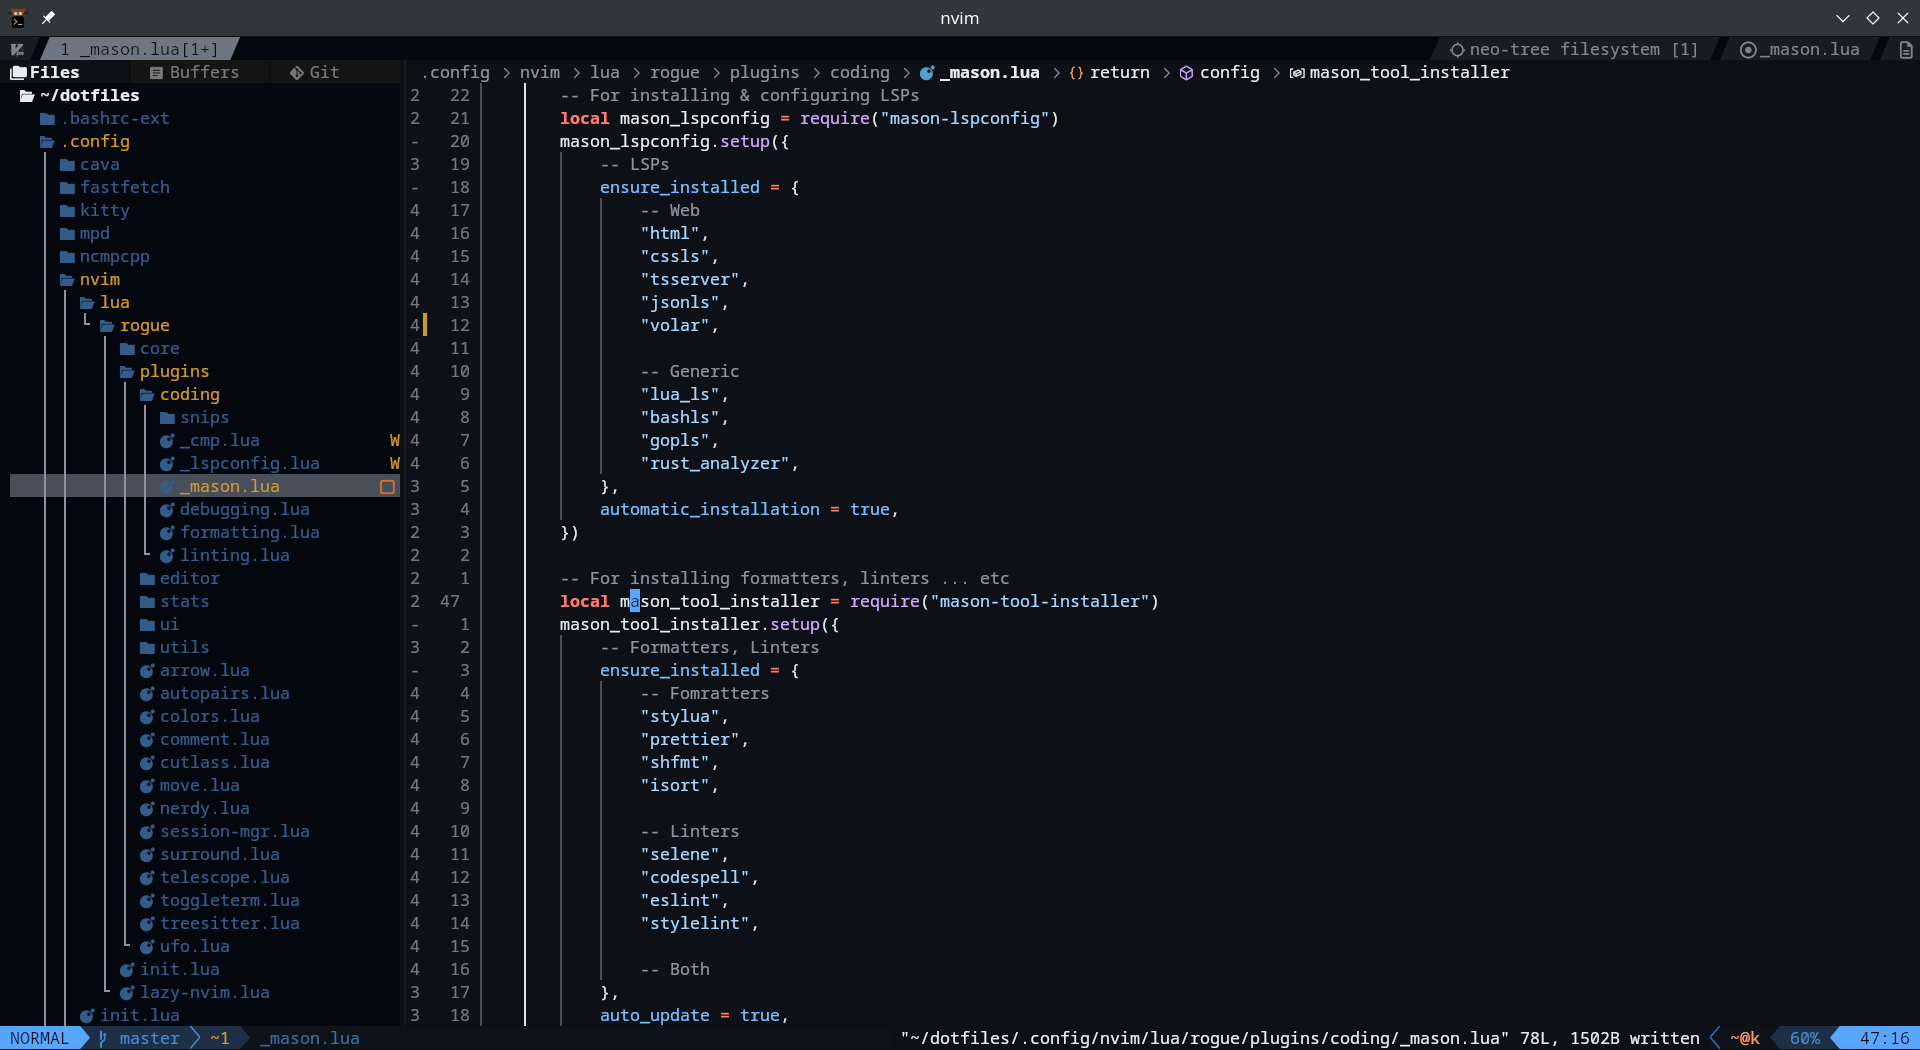
Task: Click the cube icon before config in breadcrumb
Action: pyautogui.click(x=1186, y=72)
